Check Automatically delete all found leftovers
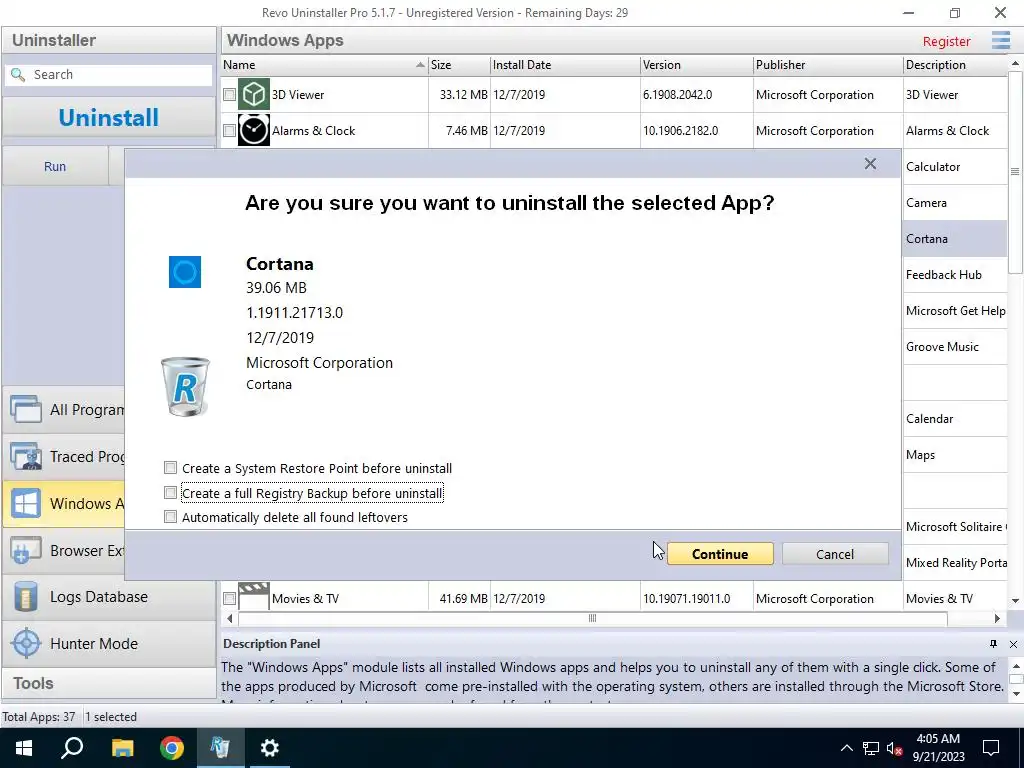This screenshot has width=1024, height=768. (x=170, y=517)
